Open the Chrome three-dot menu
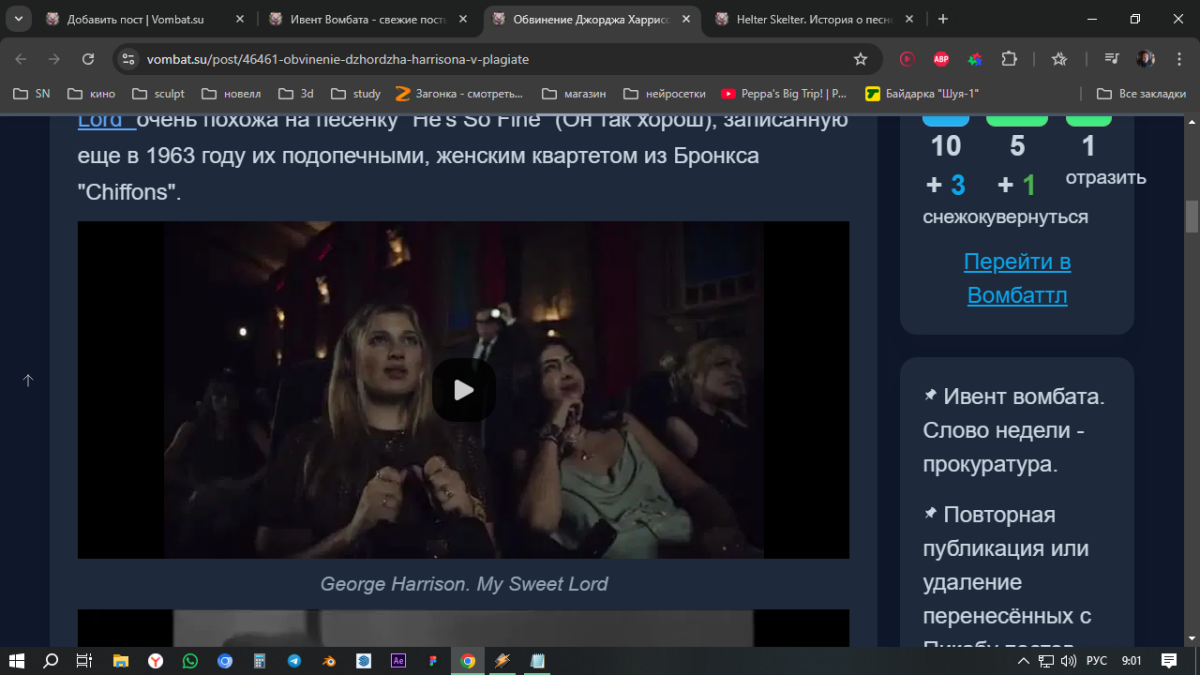1200x675 pixels. pos(1179,59)
